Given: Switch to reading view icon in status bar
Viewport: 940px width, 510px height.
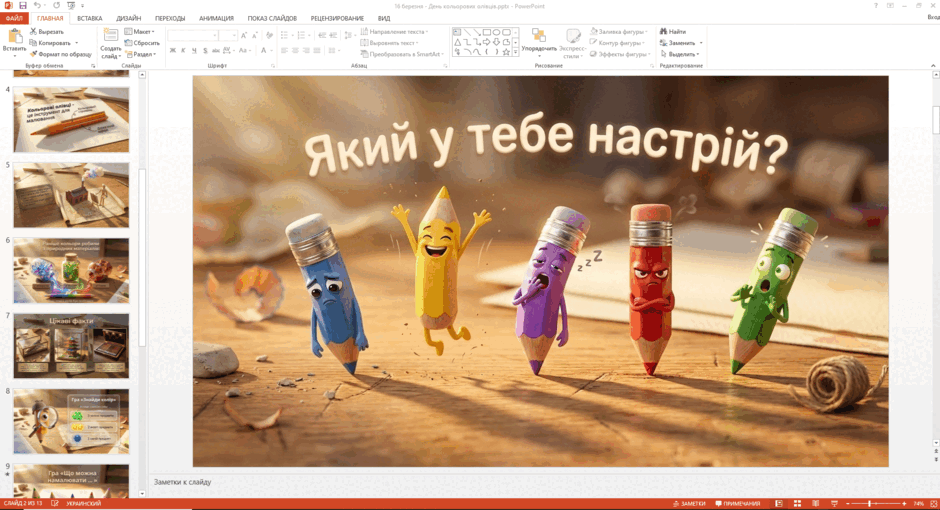Looking at the screenshot, I should tap(815, 503).
